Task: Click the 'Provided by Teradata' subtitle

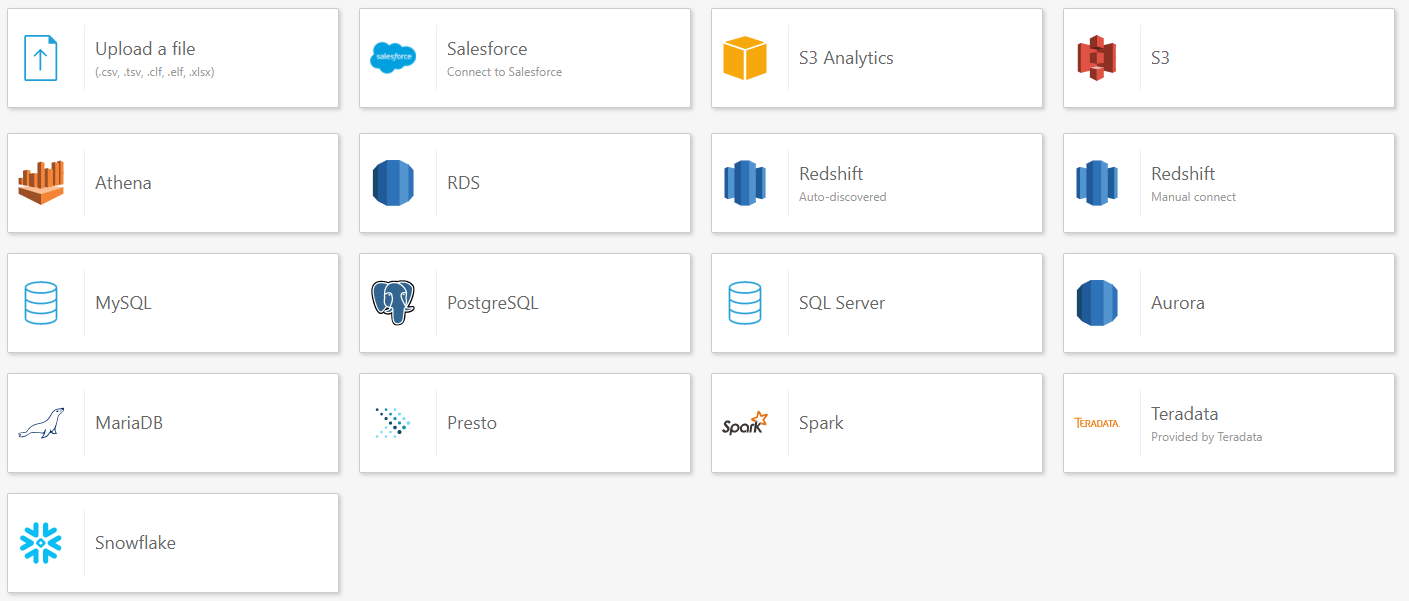Action: pos(1206,437)
